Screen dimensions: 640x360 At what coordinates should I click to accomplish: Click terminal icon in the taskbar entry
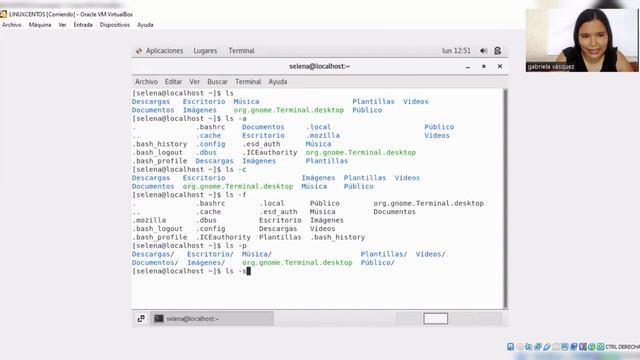(159, 318)
